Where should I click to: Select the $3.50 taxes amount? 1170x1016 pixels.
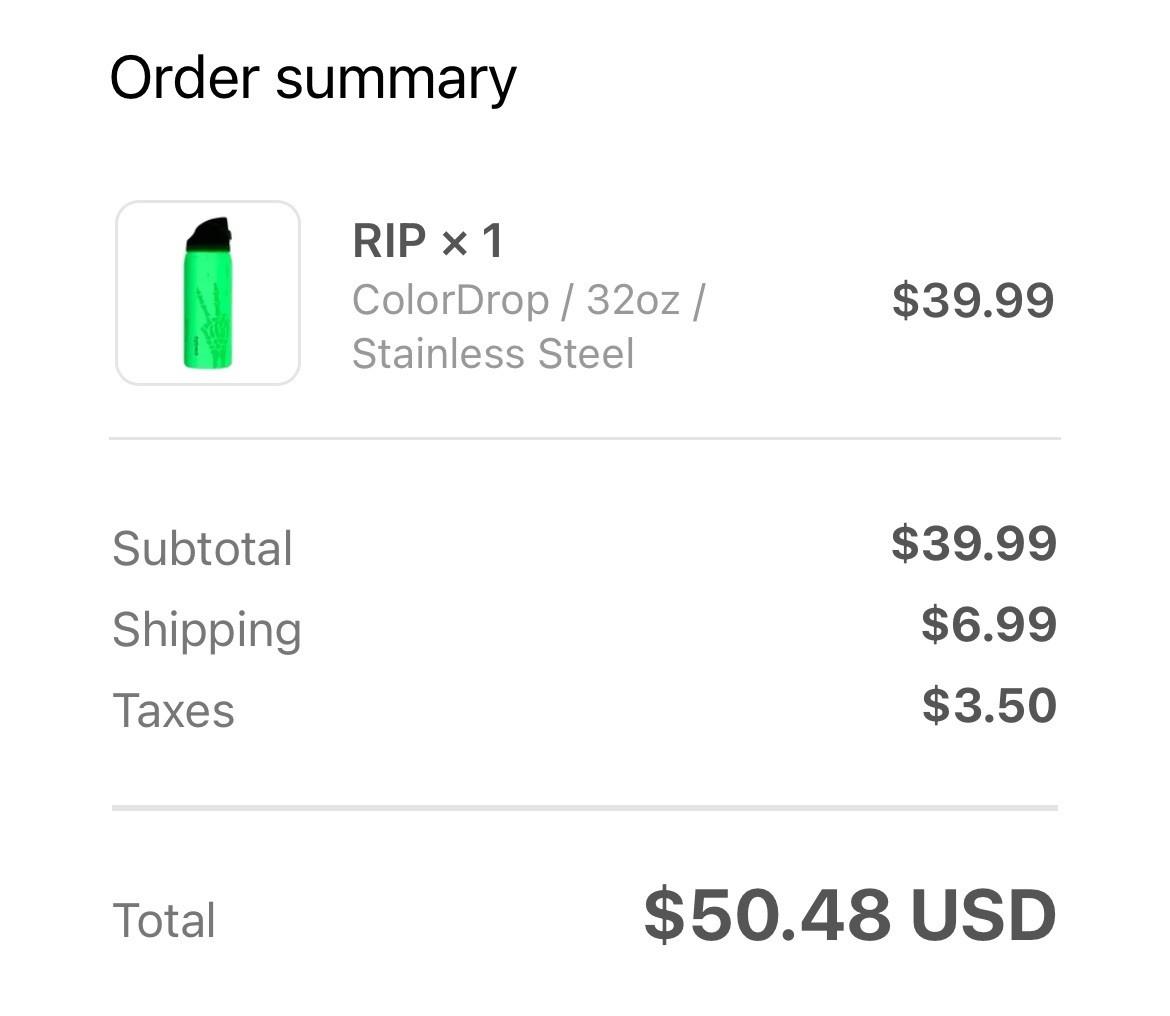988,705
